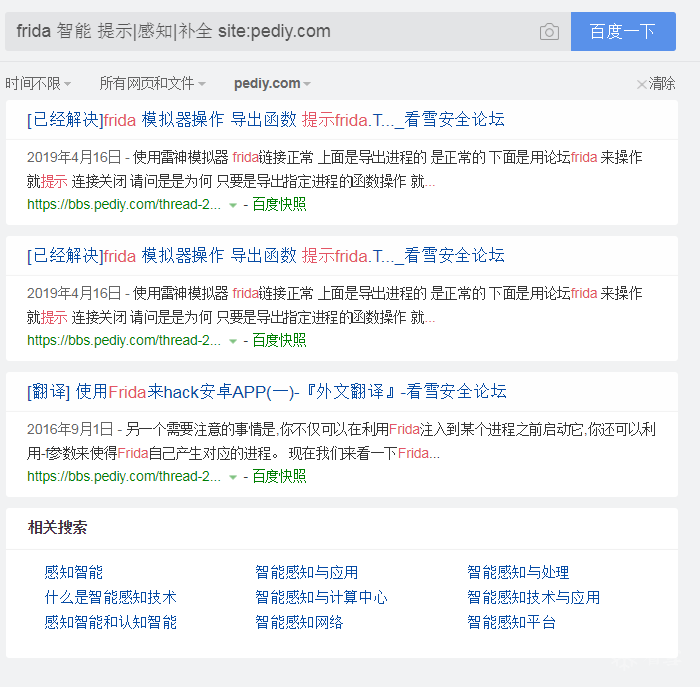Click 清除 to clear filters

tap(656, 83)
